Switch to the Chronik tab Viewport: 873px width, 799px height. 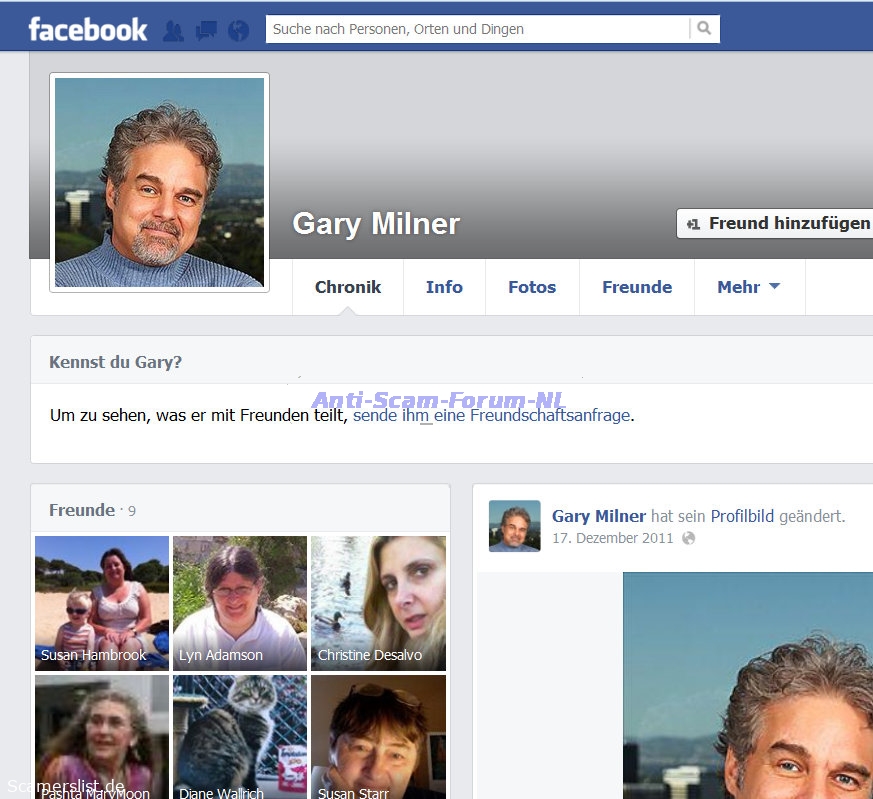point(348,287)
